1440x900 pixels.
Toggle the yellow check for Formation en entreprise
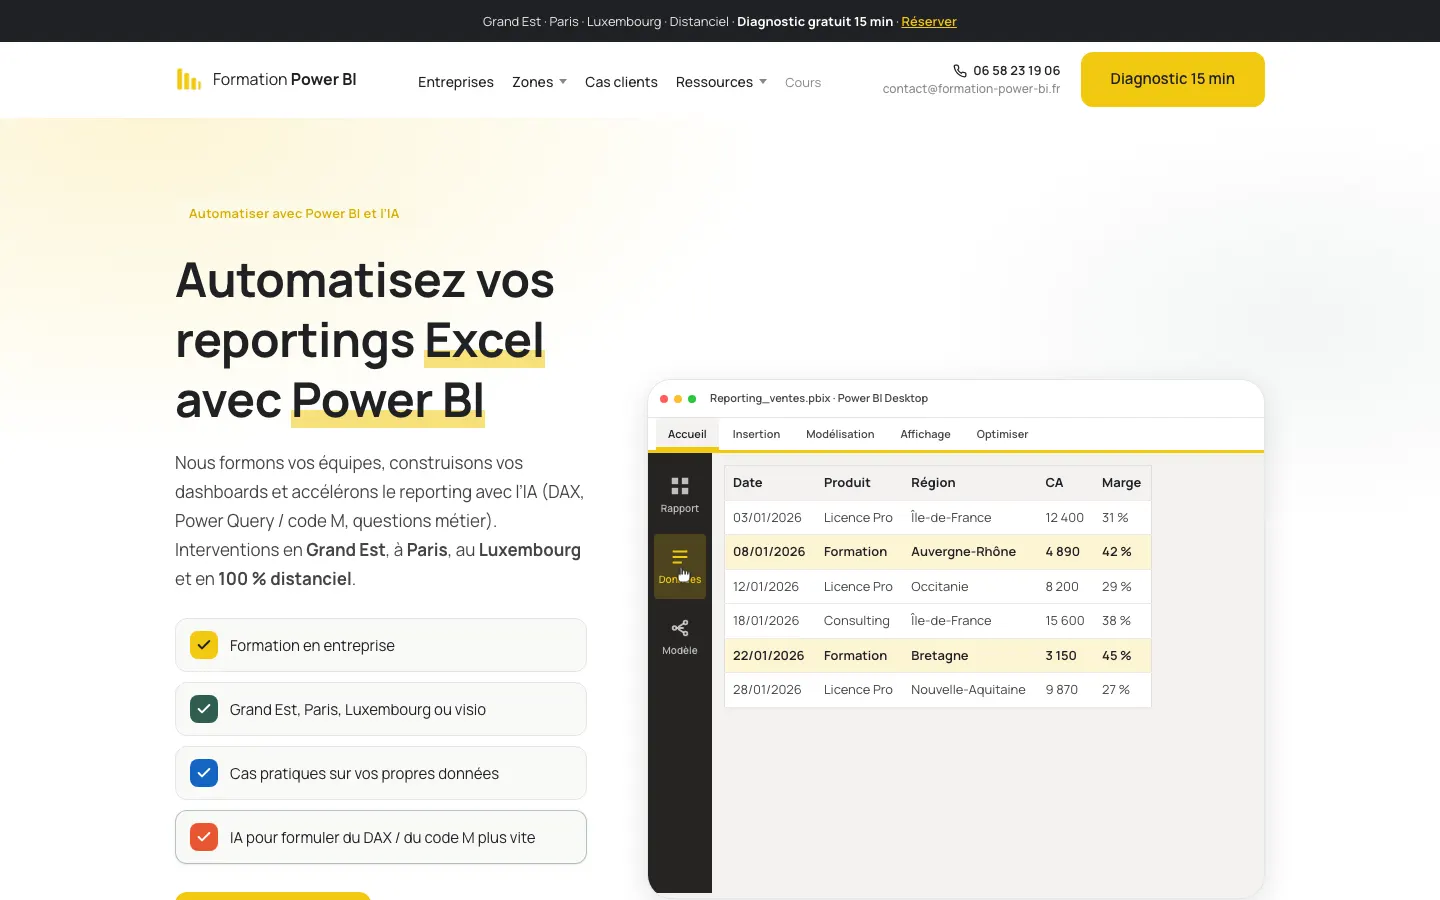(x=204, y=645)
